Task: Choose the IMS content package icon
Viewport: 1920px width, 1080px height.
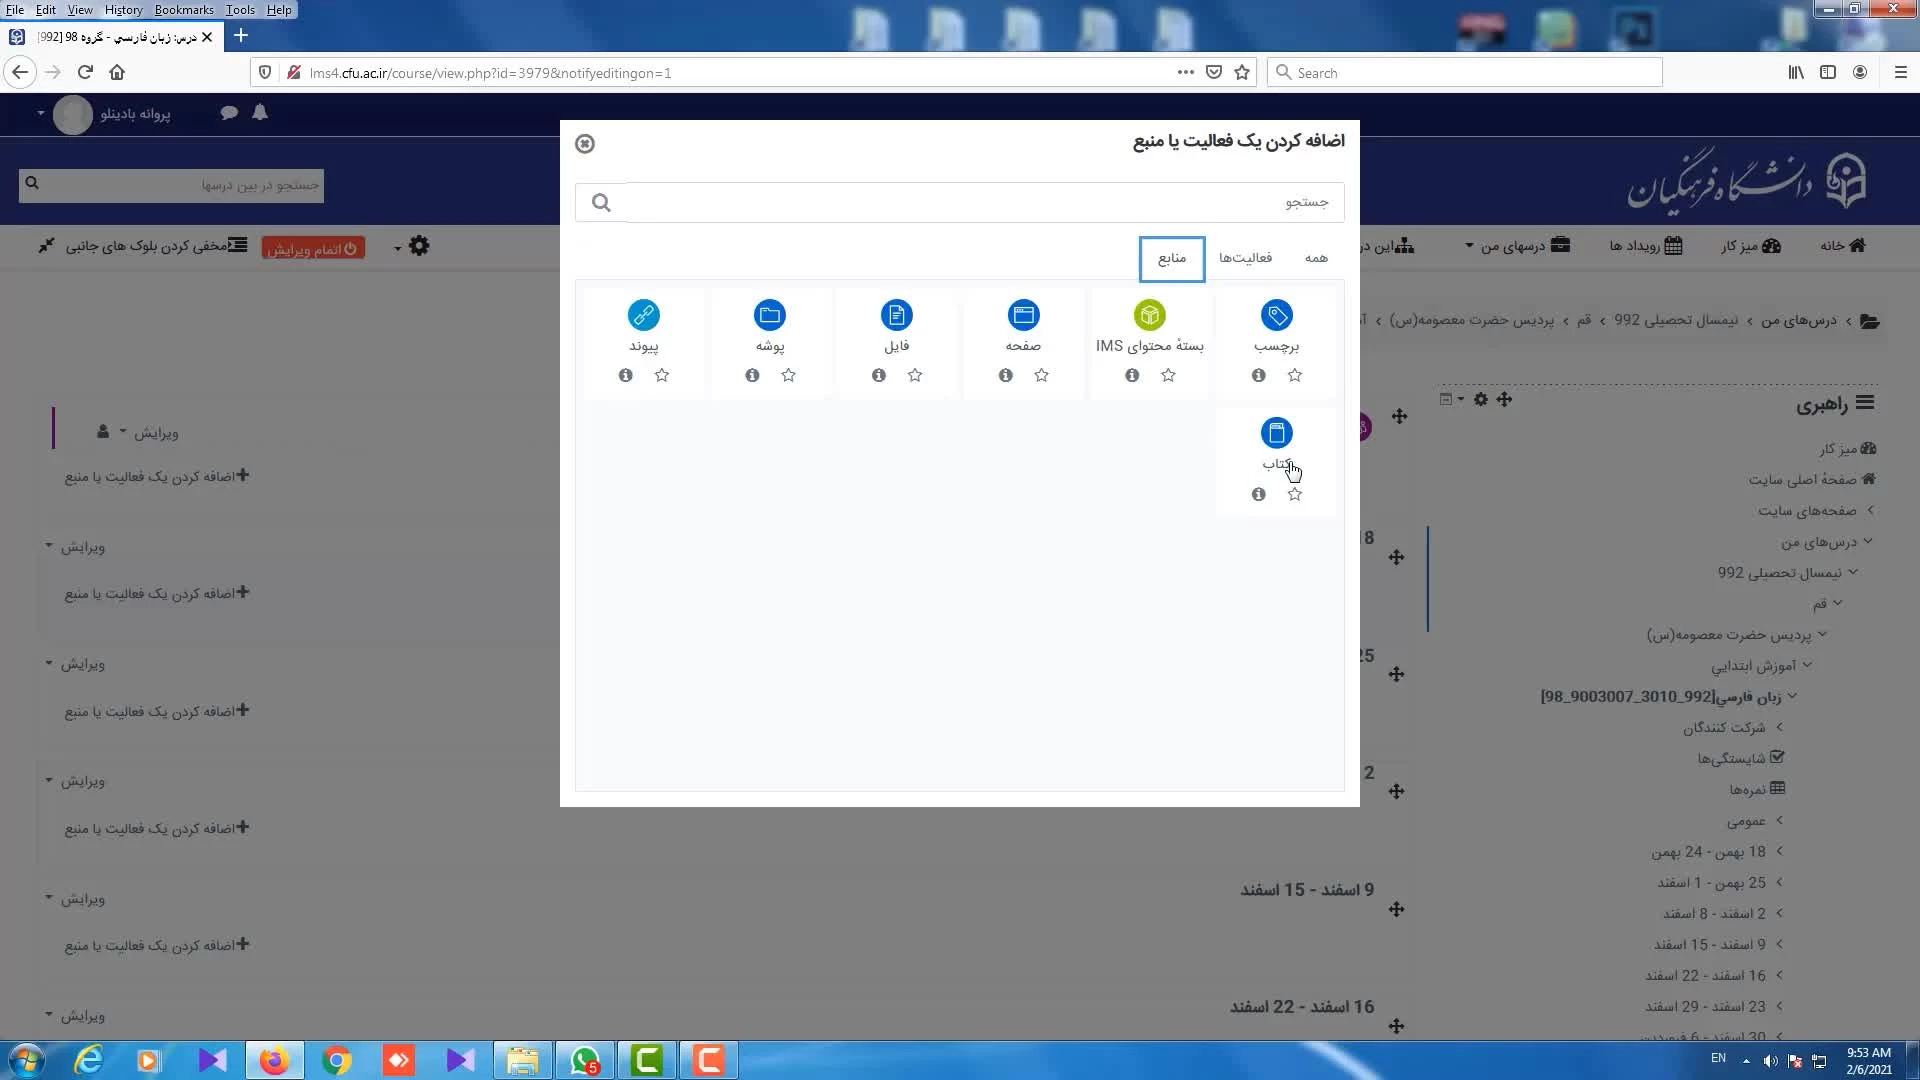Action: pos(1149,316)
